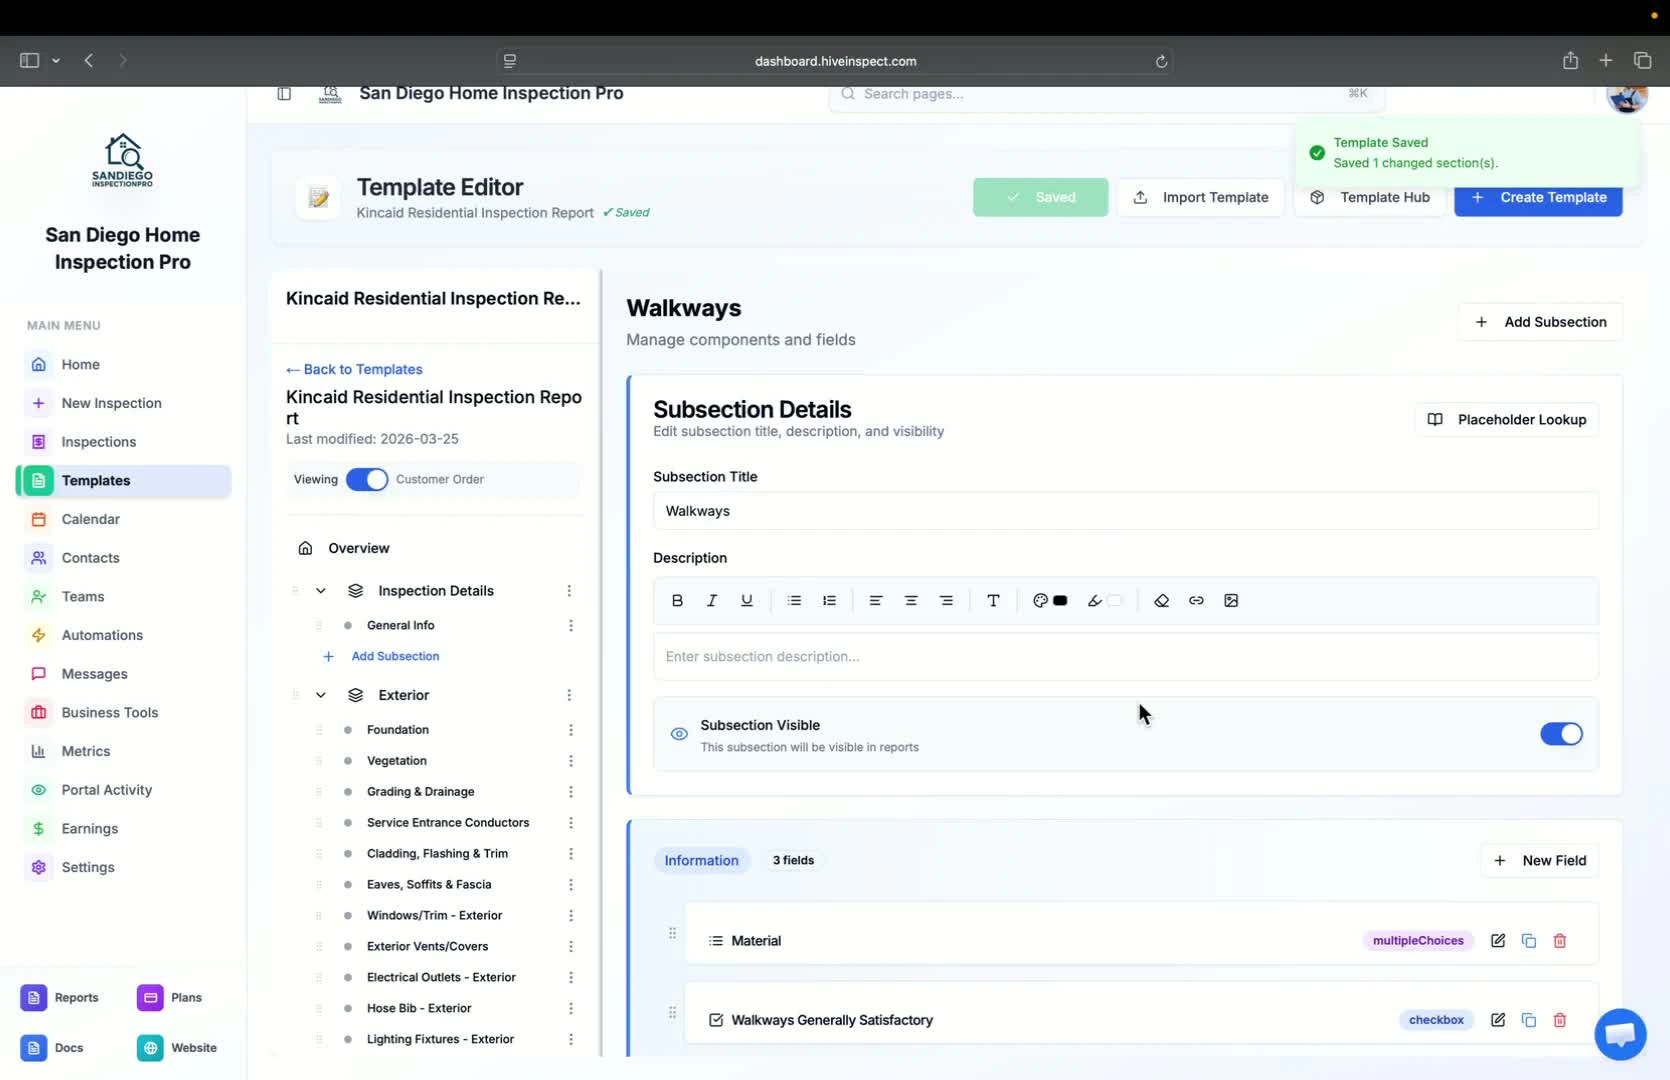Image resolution: width=1670 pixels, height=1080 pixels.
Task: Click Add Subsection button at top right
Action: [1540, 322]
